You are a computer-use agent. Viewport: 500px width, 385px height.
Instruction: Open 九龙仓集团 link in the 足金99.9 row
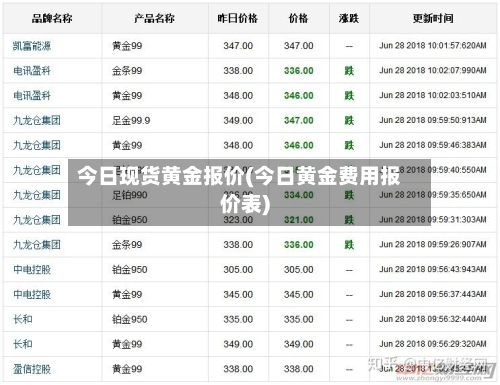point(37,120)
